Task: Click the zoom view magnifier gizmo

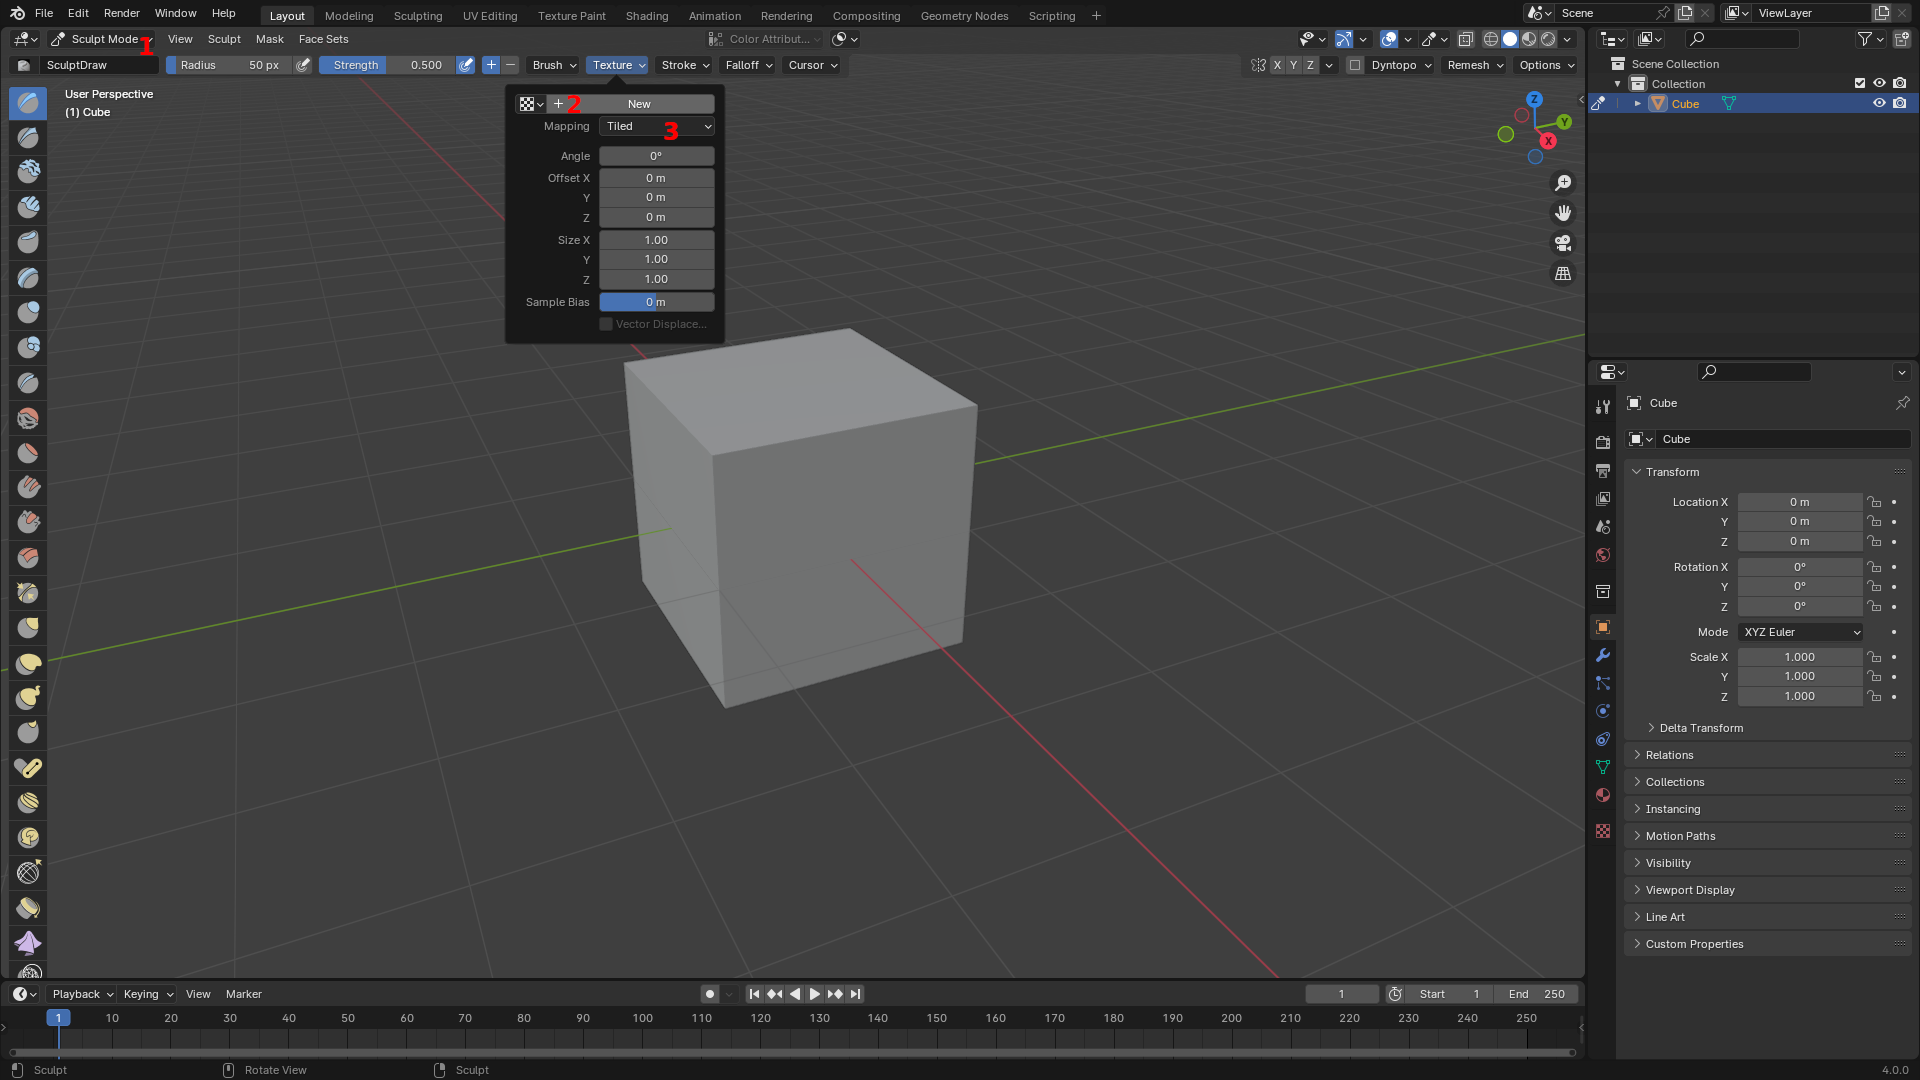Action: [1563, 183]
